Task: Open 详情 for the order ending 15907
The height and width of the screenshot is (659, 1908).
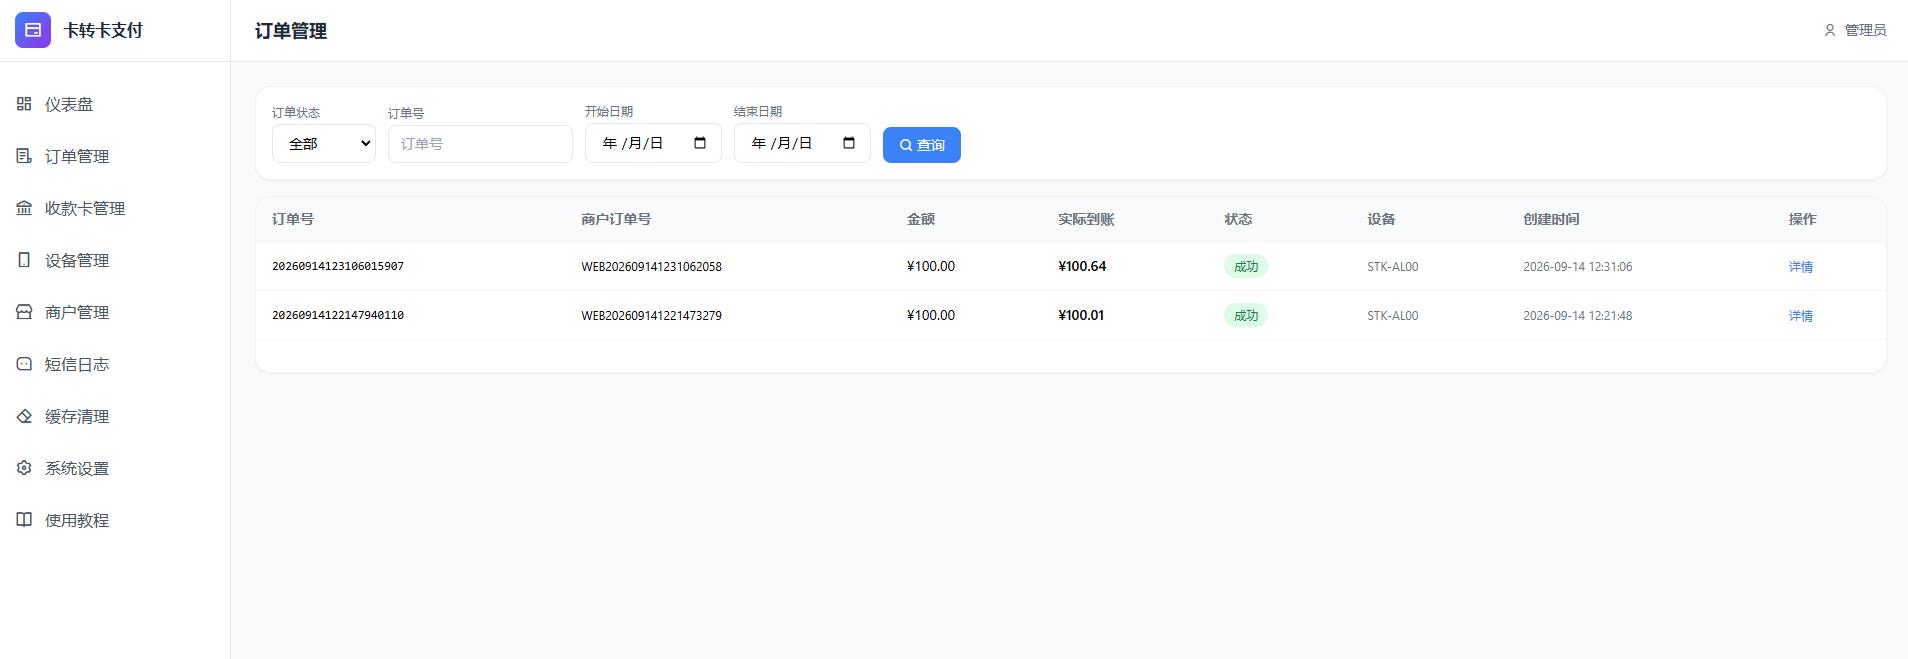Action: point(1800,267)
